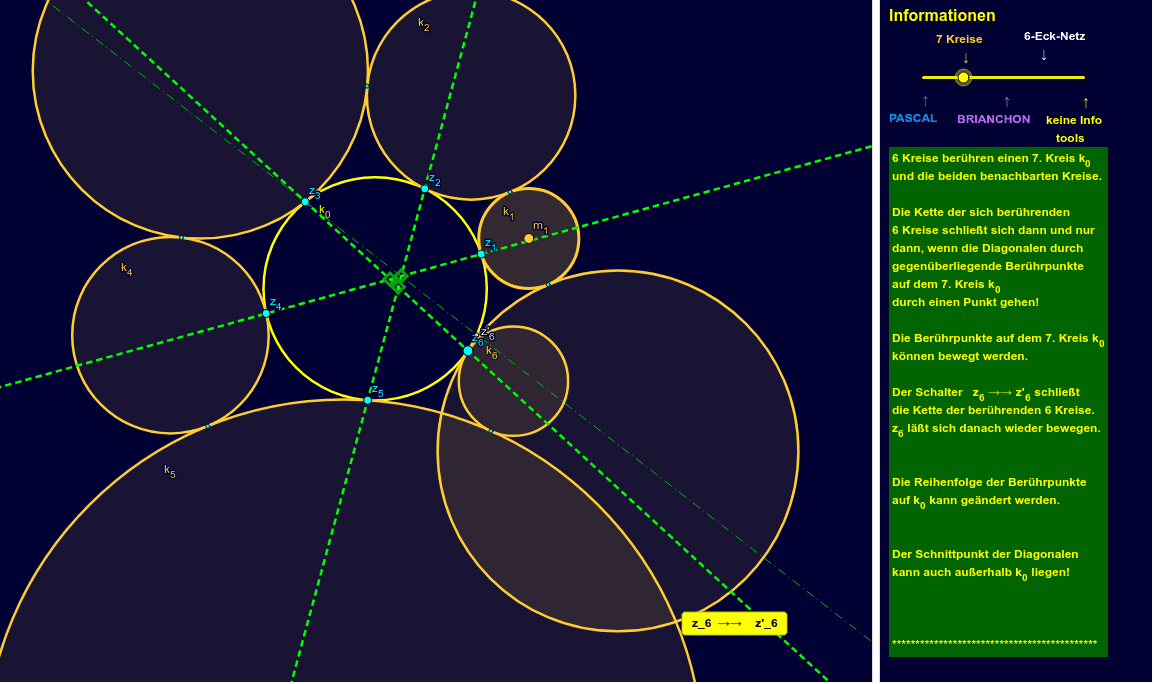This screenshot has height=684, width=1154.
Task: Click the up arrow above PASCAL
Action: (x=925, y=101)
